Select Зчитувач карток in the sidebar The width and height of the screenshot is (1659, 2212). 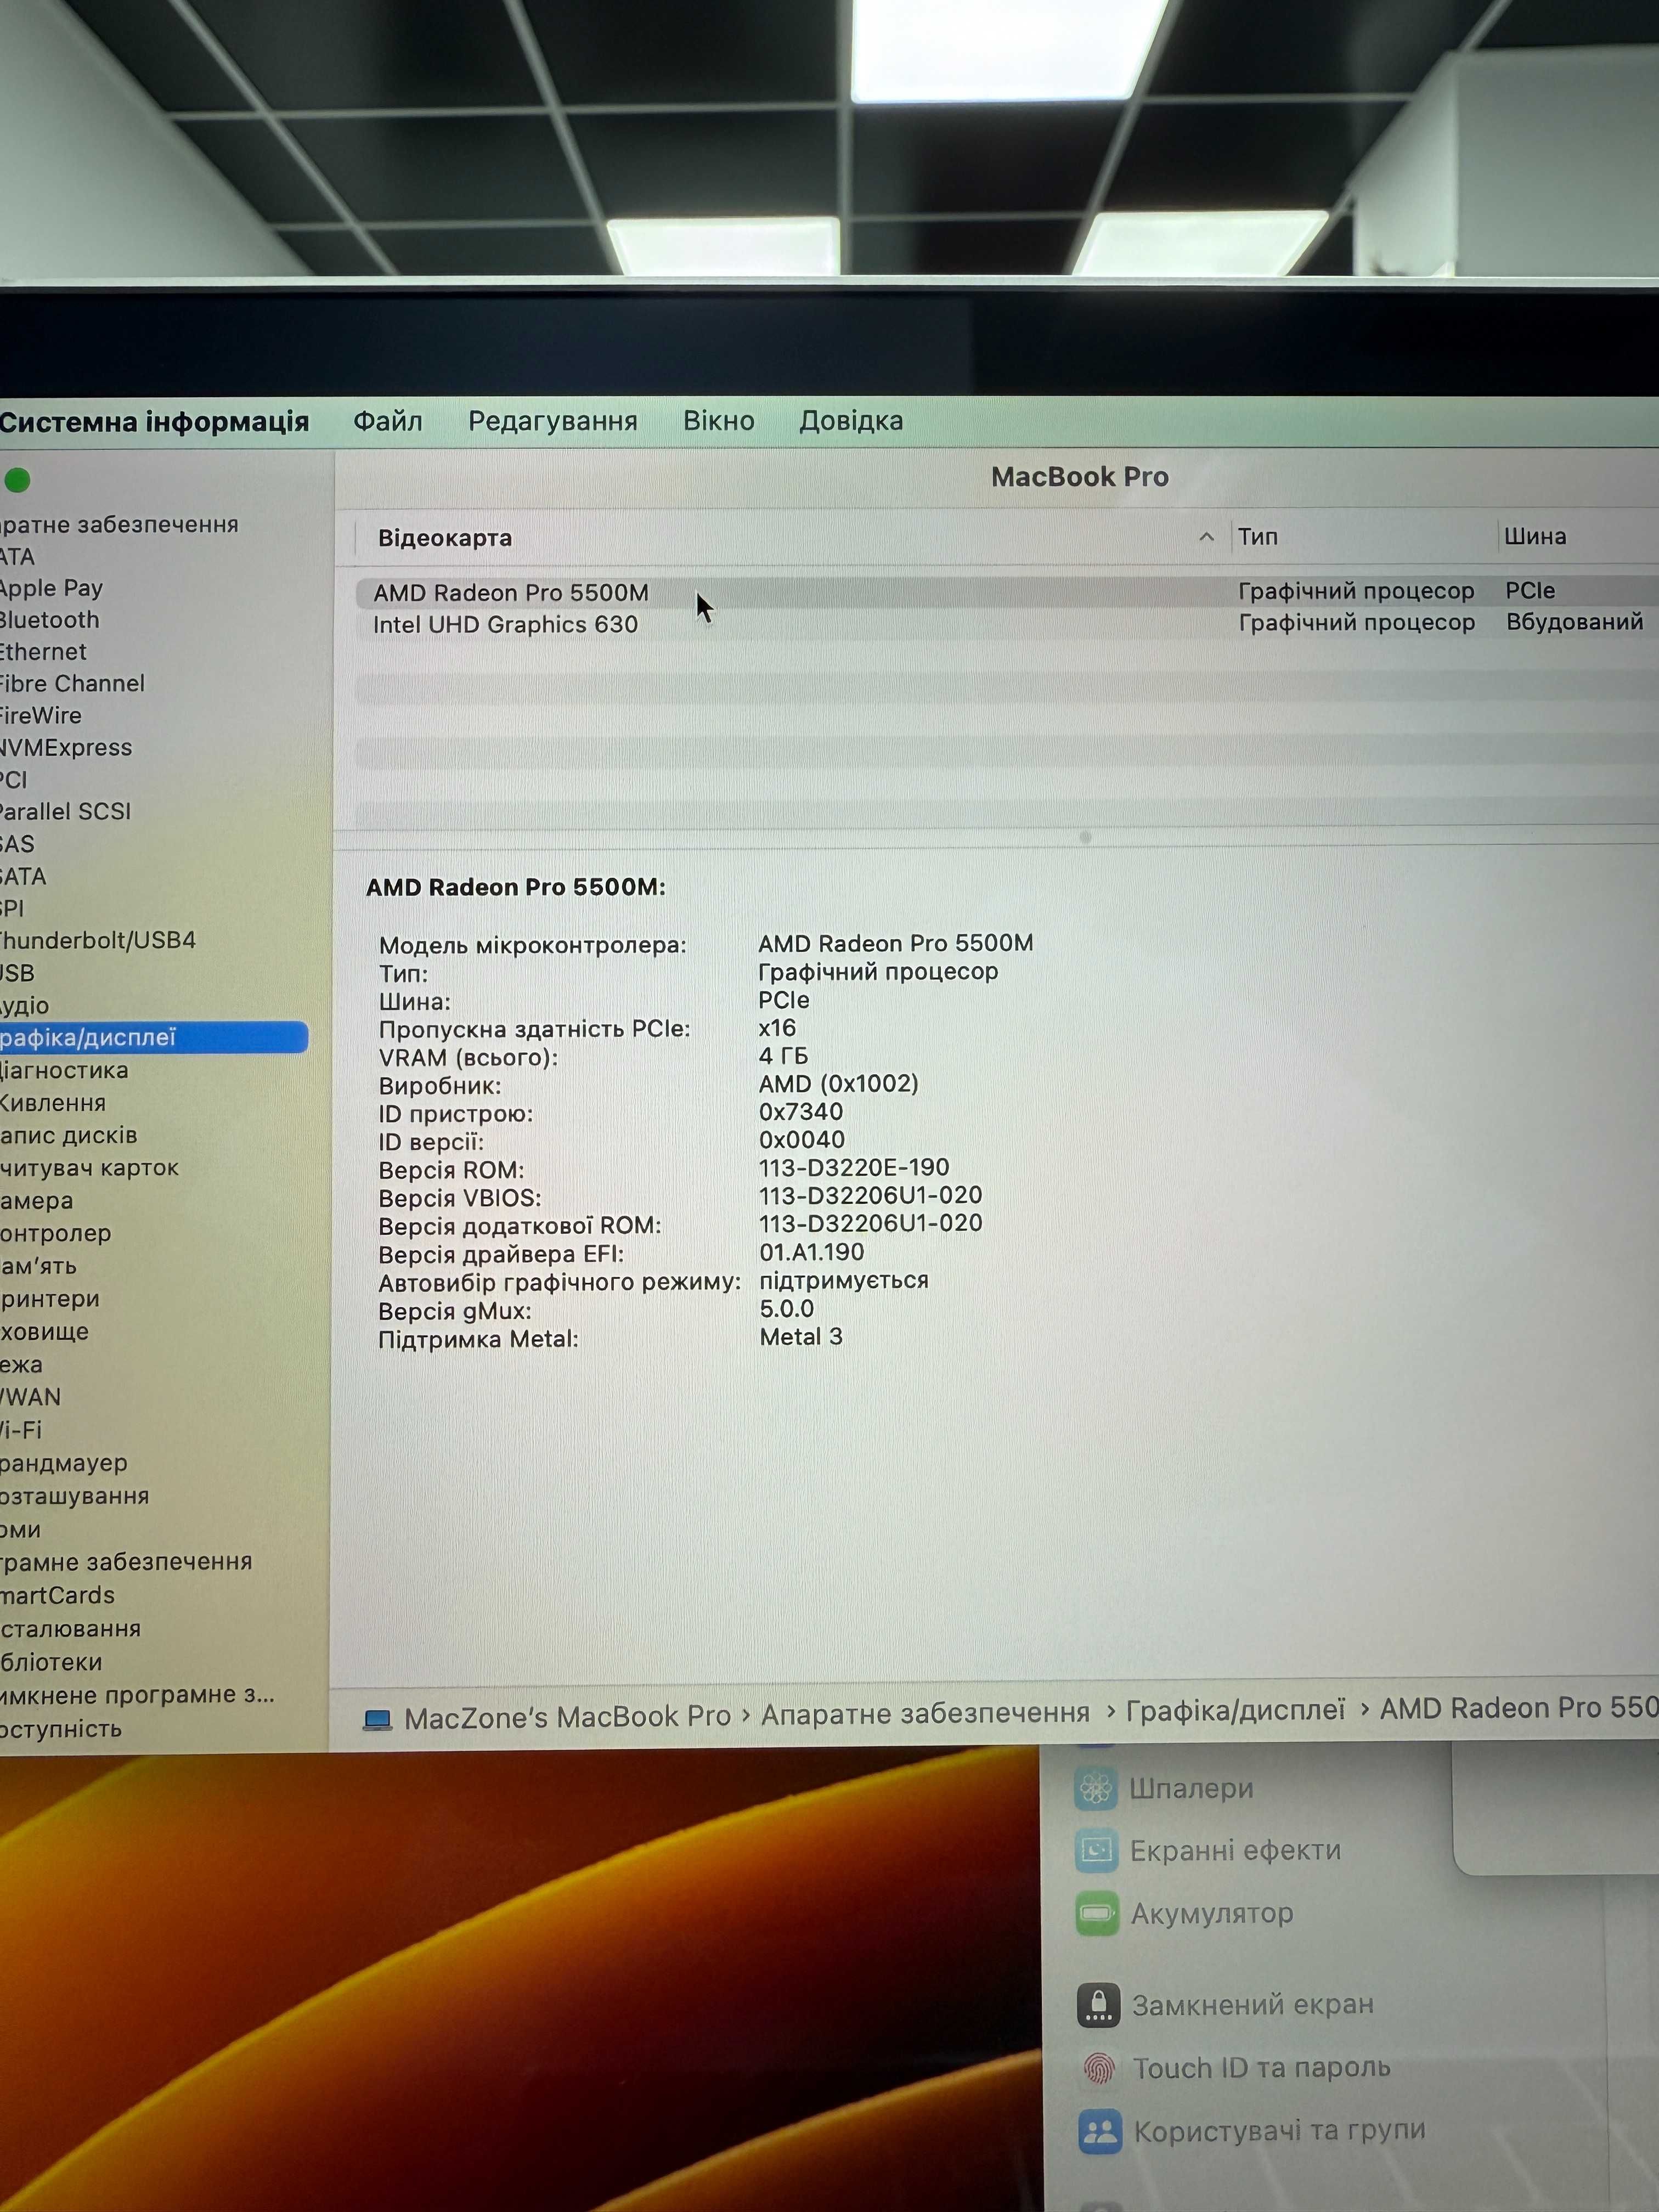click(90, 1168)
